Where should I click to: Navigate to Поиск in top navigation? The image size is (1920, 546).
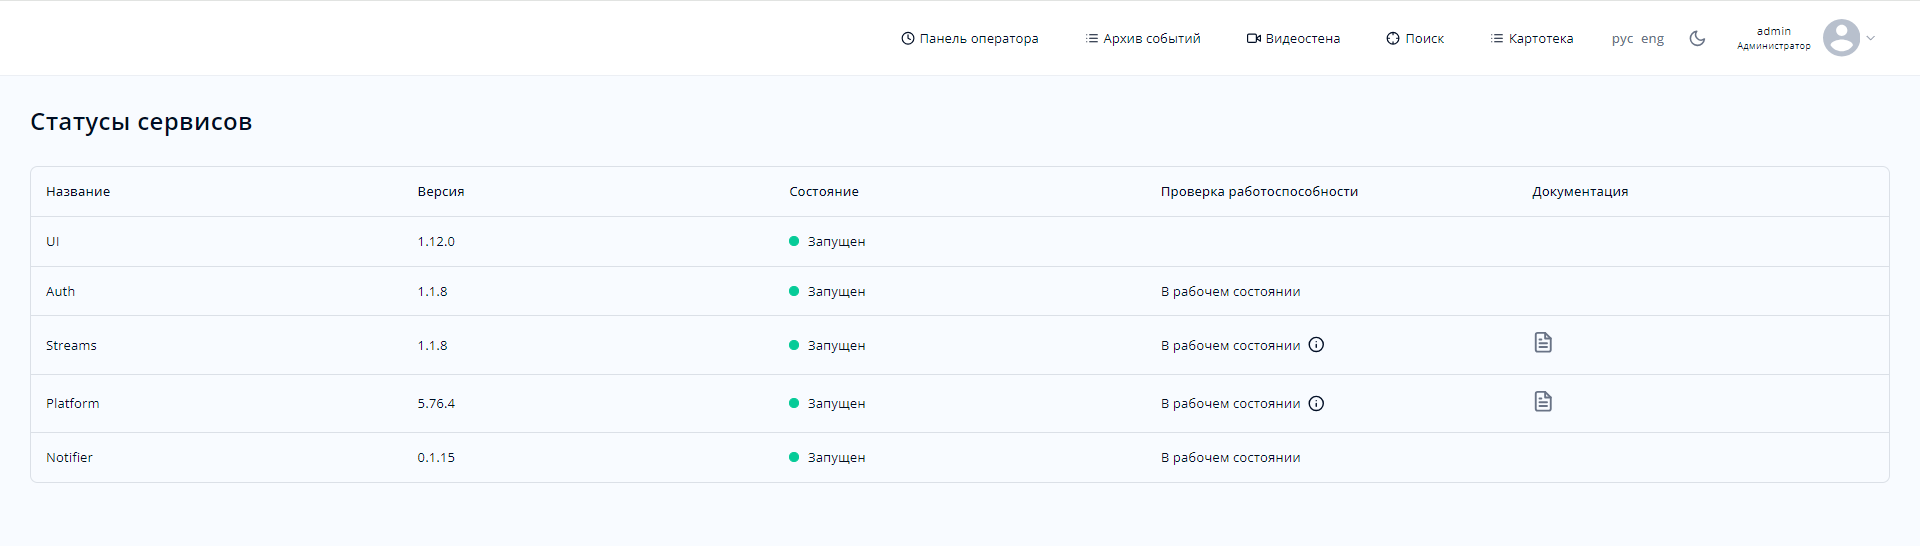click(1415, 39)
